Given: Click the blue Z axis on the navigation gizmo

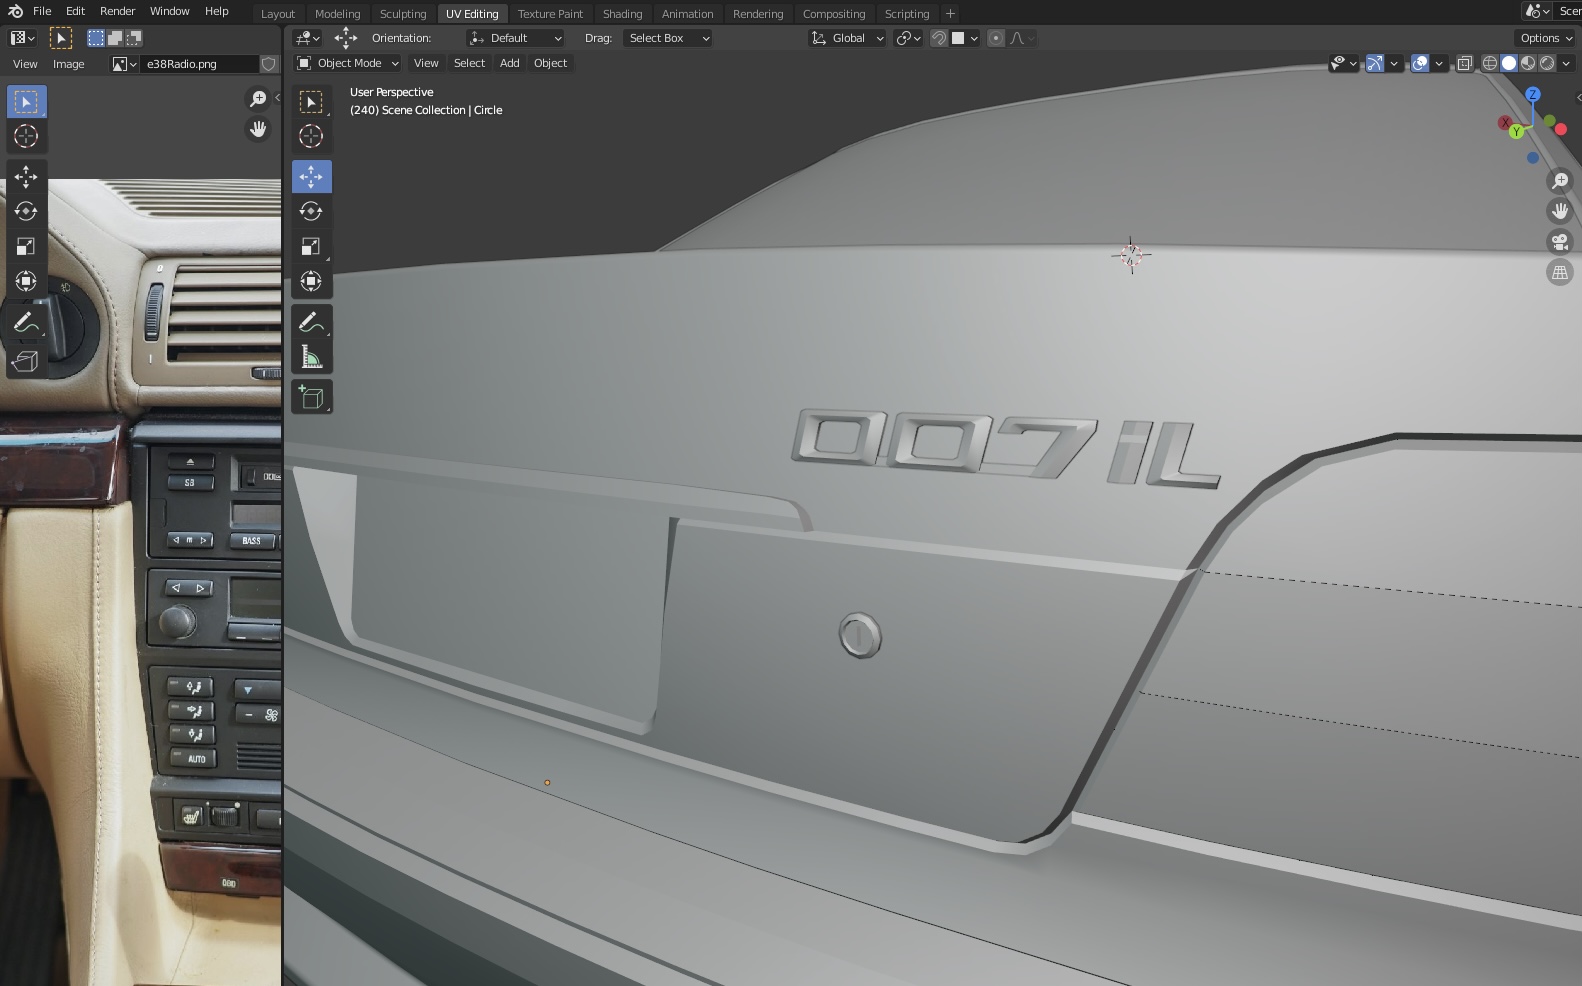Looking at the screenshot, I should (x=1532, y=94).
